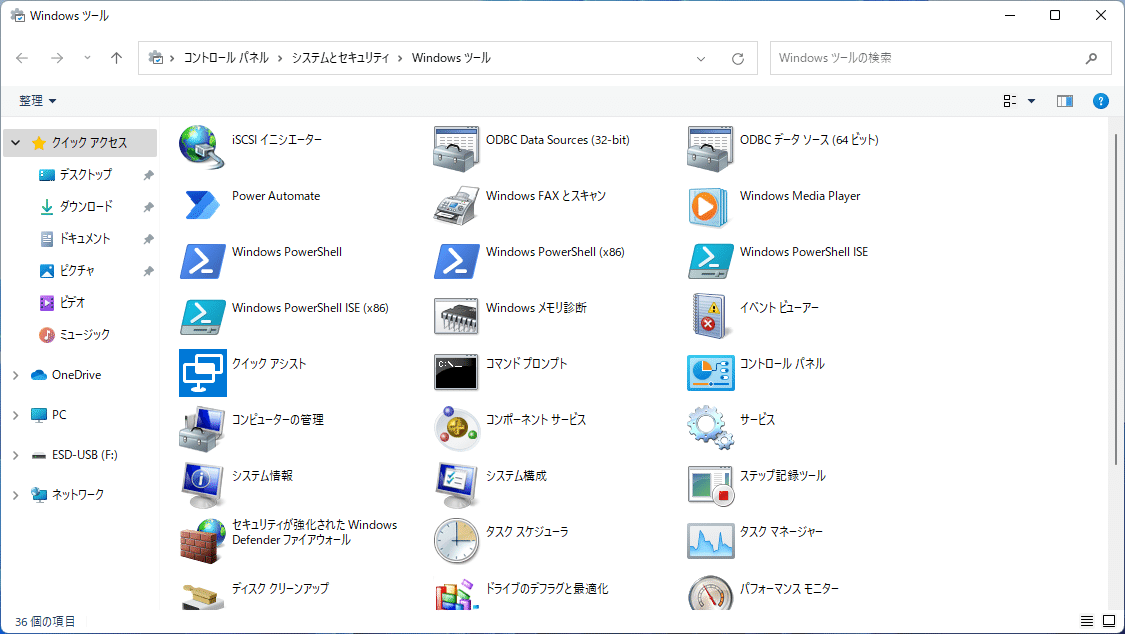1125x634 pixels.
Task: Open パフォーマンス モニター gauge icon
Action: [710, 592]
